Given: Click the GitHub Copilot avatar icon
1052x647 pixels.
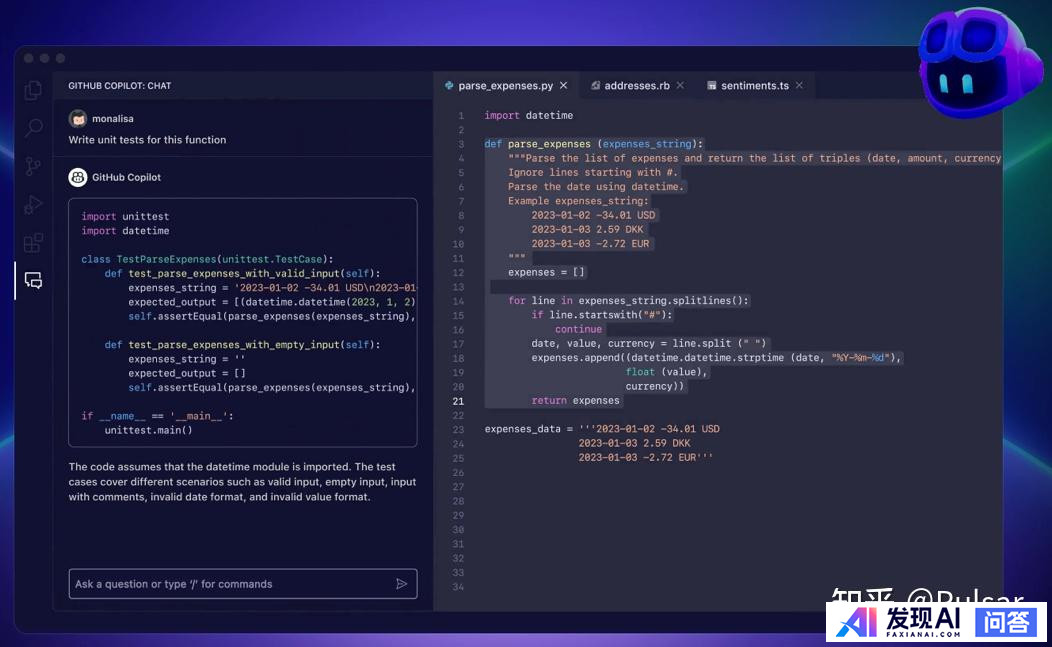Looking at the screenshot, I should pos(77,177).
